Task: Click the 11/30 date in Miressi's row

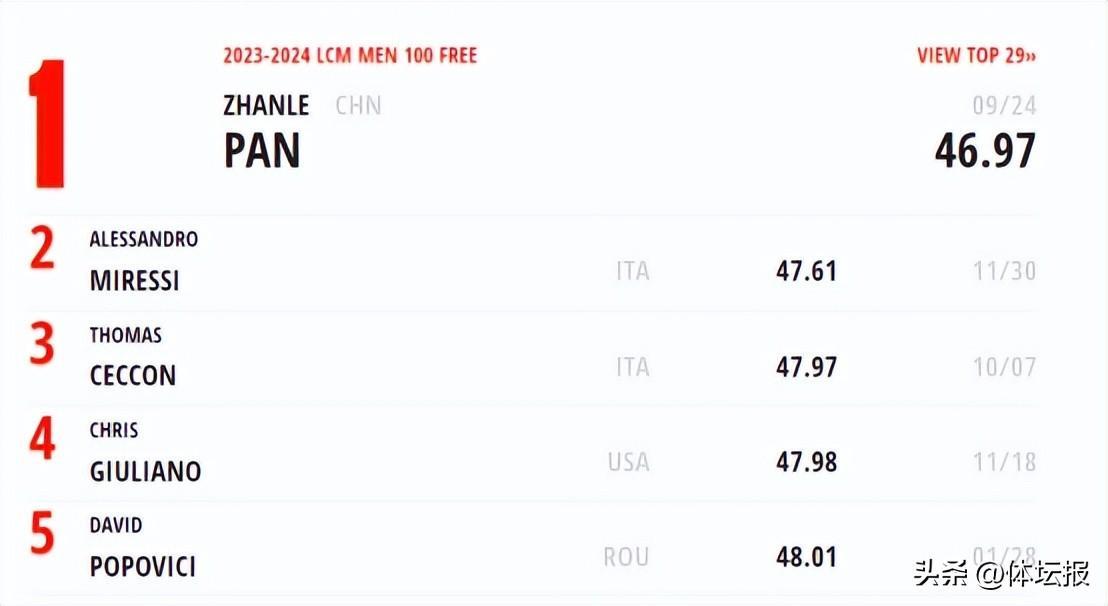Action: (1004, 271)
